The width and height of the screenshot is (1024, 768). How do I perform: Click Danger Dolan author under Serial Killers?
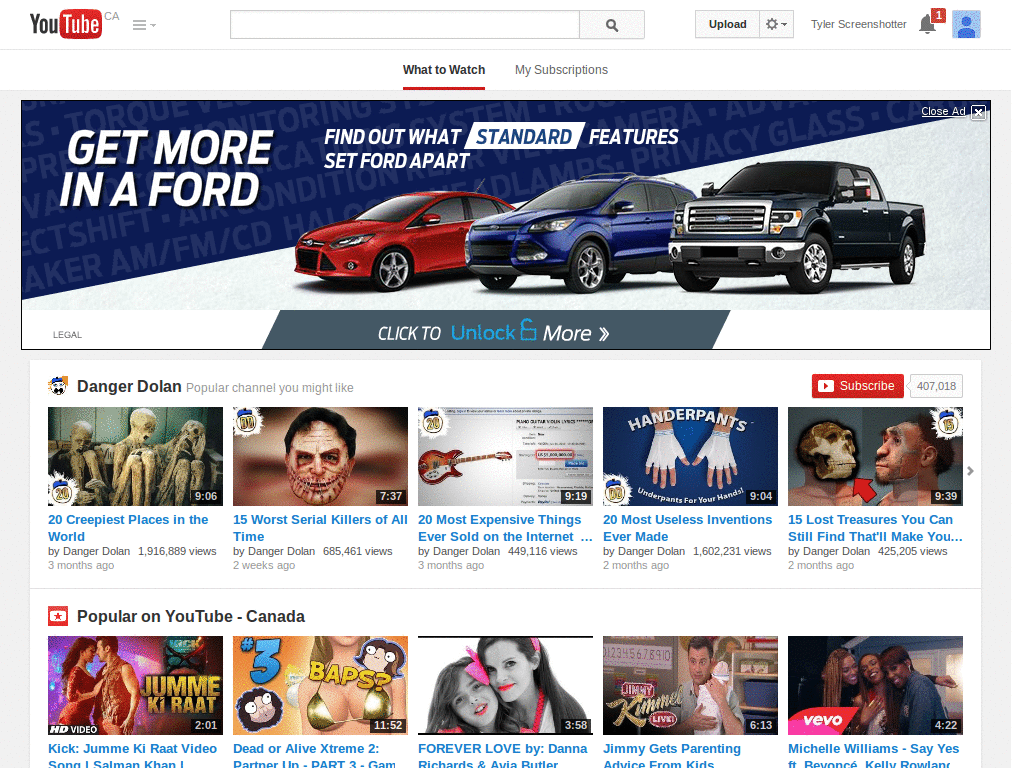281,551
